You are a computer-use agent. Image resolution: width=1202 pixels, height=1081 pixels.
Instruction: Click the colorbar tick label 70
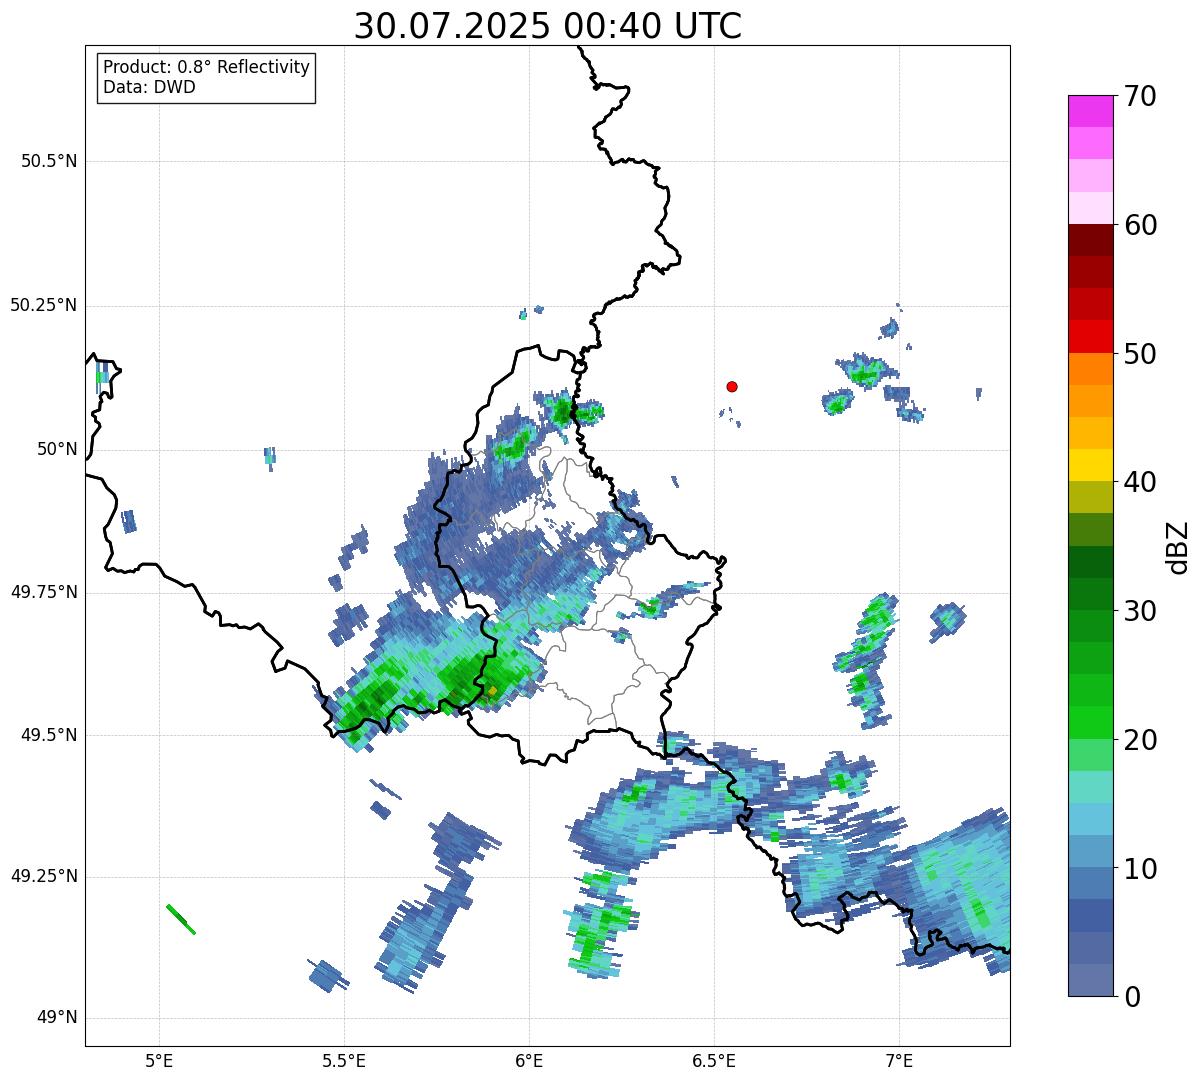tap(1140, 96)
